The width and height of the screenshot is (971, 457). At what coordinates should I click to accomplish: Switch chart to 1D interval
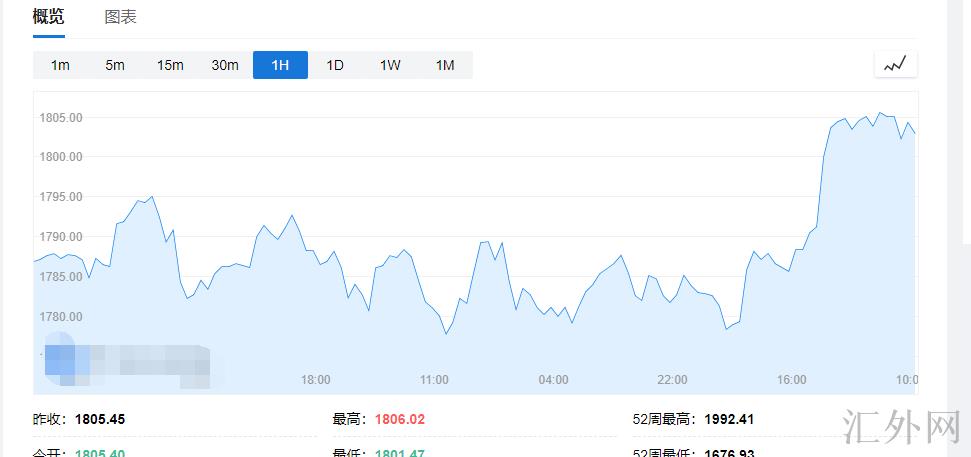335,65
